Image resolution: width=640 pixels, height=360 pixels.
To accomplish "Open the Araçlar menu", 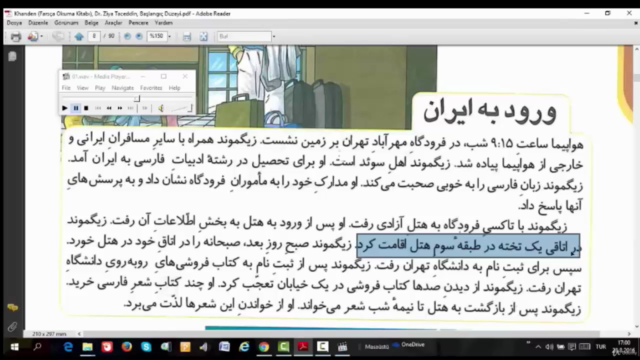I will coord(113,23).
